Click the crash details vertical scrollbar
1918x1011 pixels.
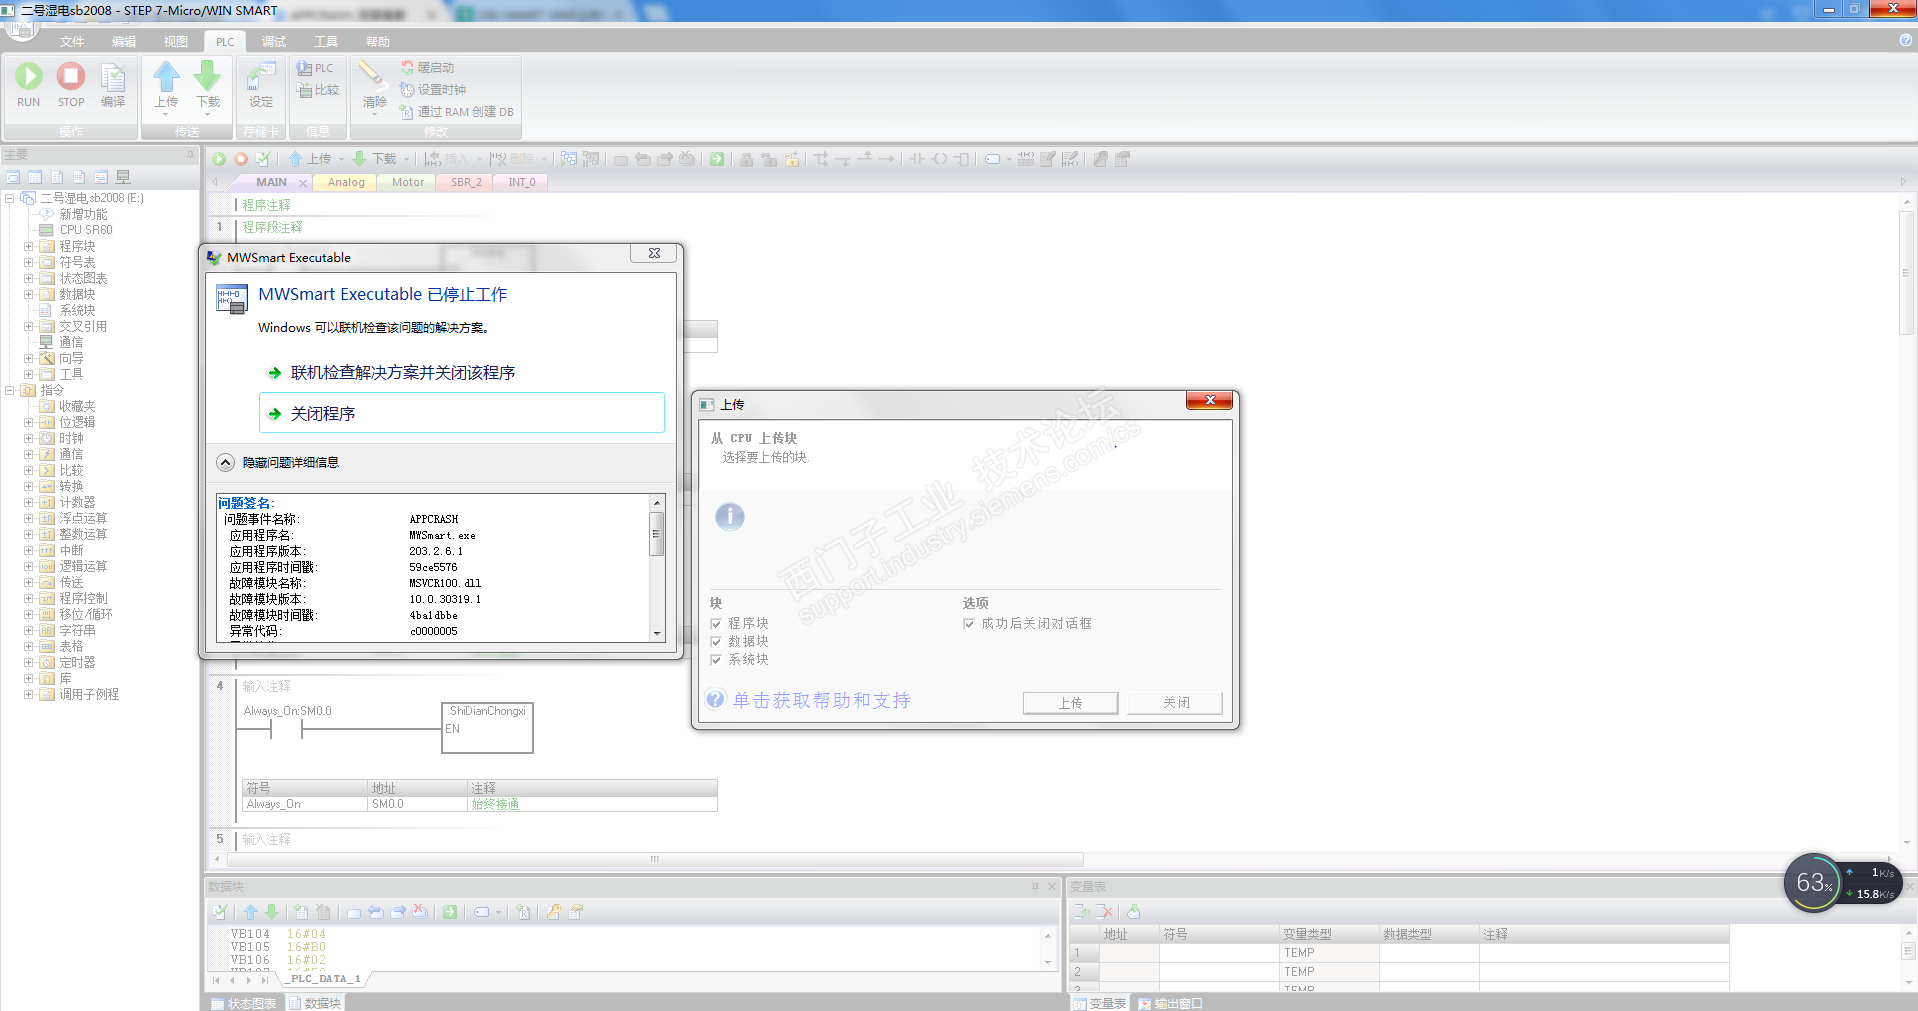click(657, 568)
